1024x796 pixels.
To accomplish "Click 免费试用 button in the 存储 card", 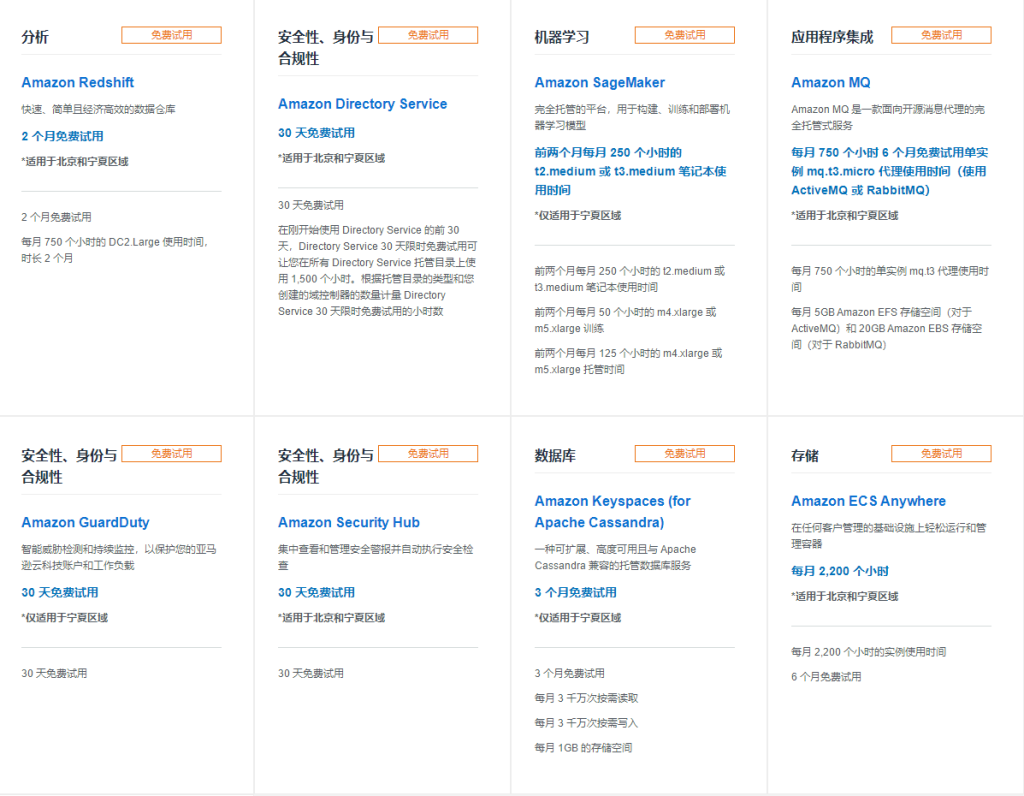I will click(941, 453).
